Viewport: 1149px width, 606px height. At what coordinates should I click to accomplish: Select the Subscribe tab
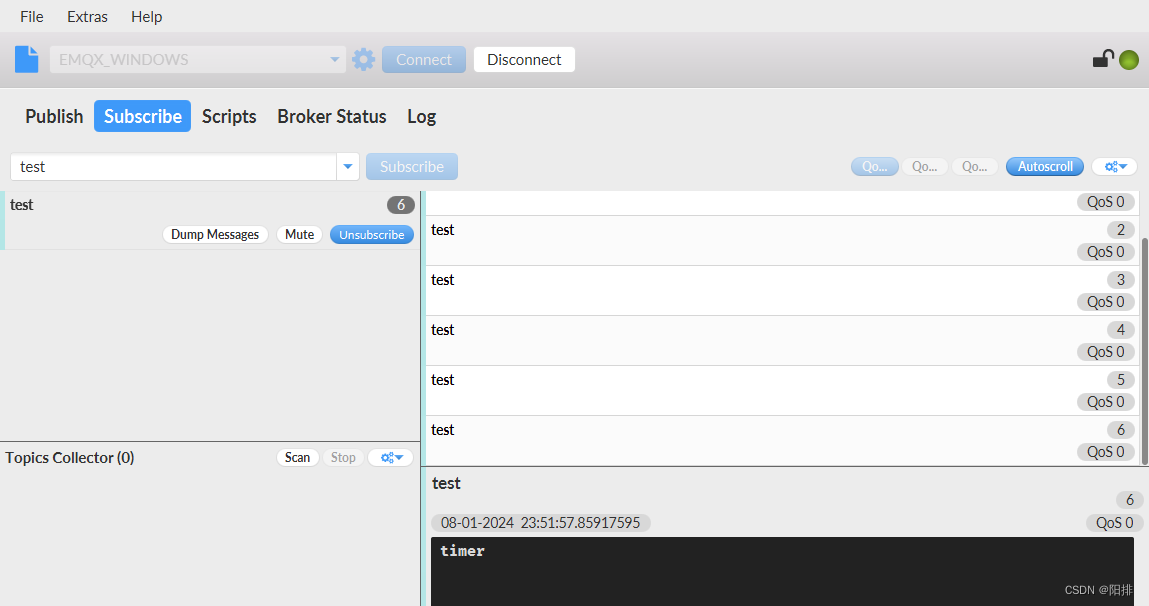coord(143,117)
